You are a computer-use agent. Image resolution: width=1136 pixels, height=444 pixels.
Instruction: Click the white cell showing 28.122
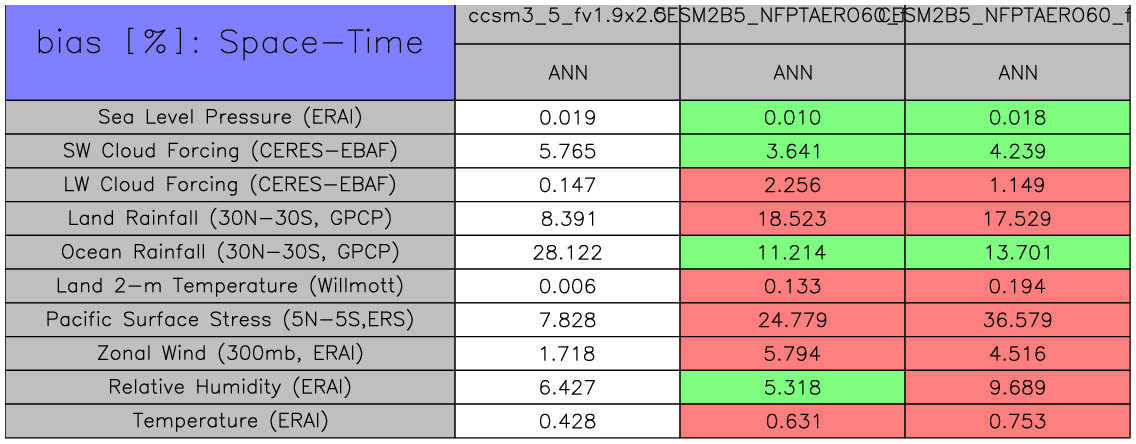click(x=567, y=252)
